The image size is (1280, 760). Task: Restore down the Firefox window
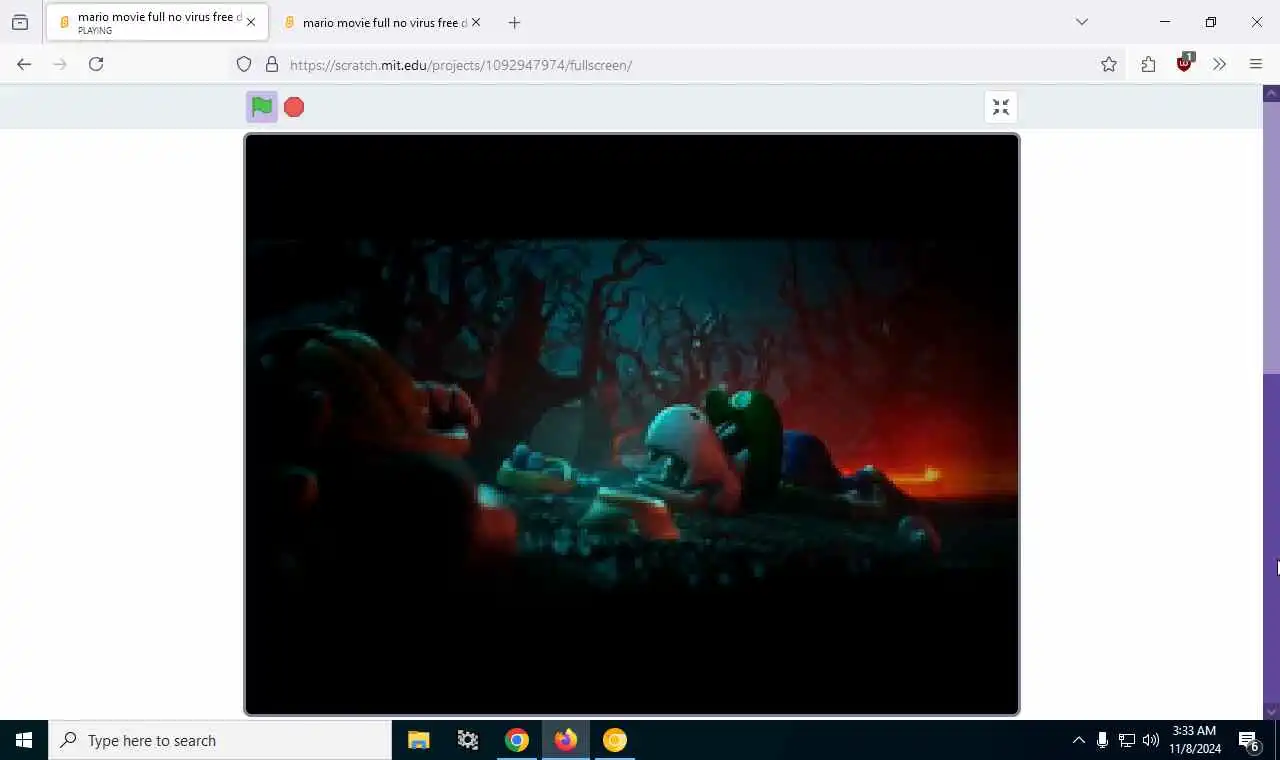click(1211, 22)
